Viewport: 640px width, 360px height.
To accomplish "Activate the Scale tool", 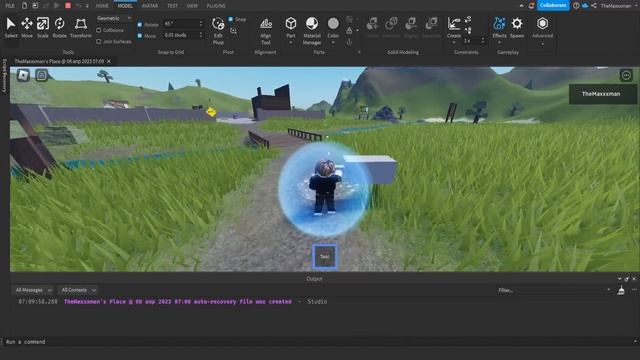I will 42,27.
